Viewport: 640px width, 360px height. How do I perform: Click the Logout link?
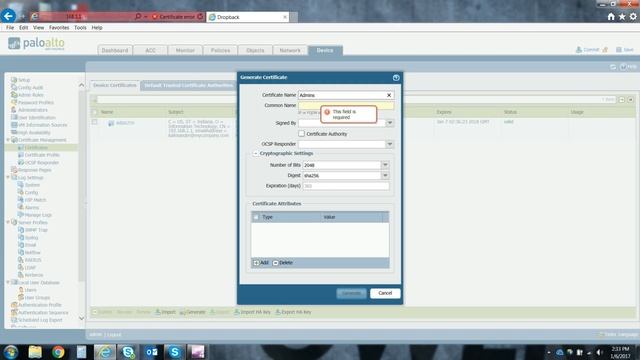[114, 335]
